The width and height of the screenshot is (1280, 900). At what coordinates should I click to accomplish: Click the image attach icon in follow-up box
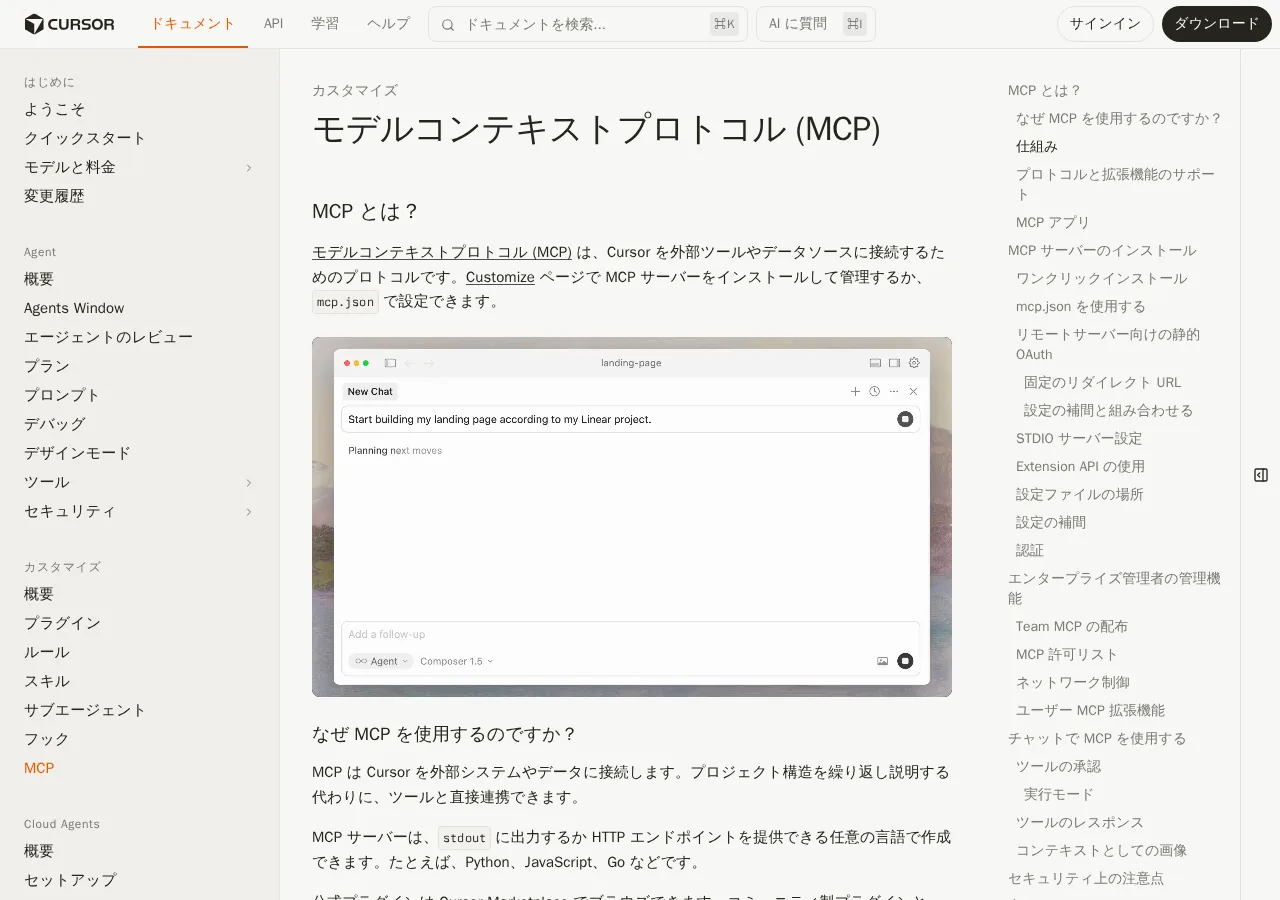(x=882, y=661)
